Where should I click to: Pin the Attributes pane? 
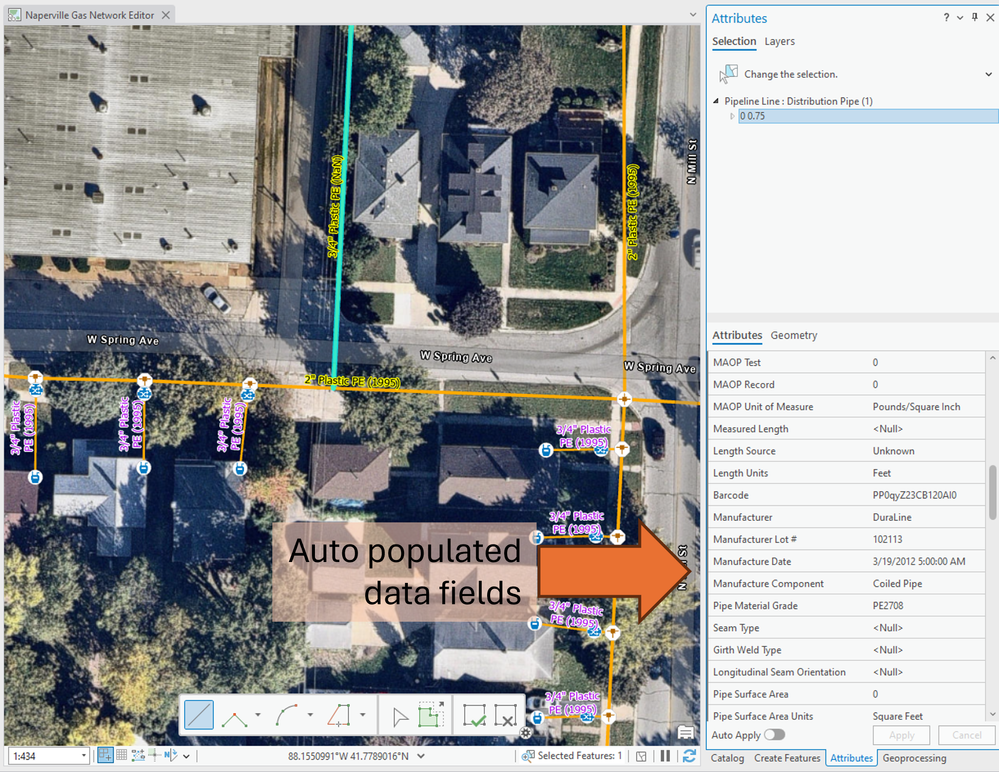pos(975,17)
